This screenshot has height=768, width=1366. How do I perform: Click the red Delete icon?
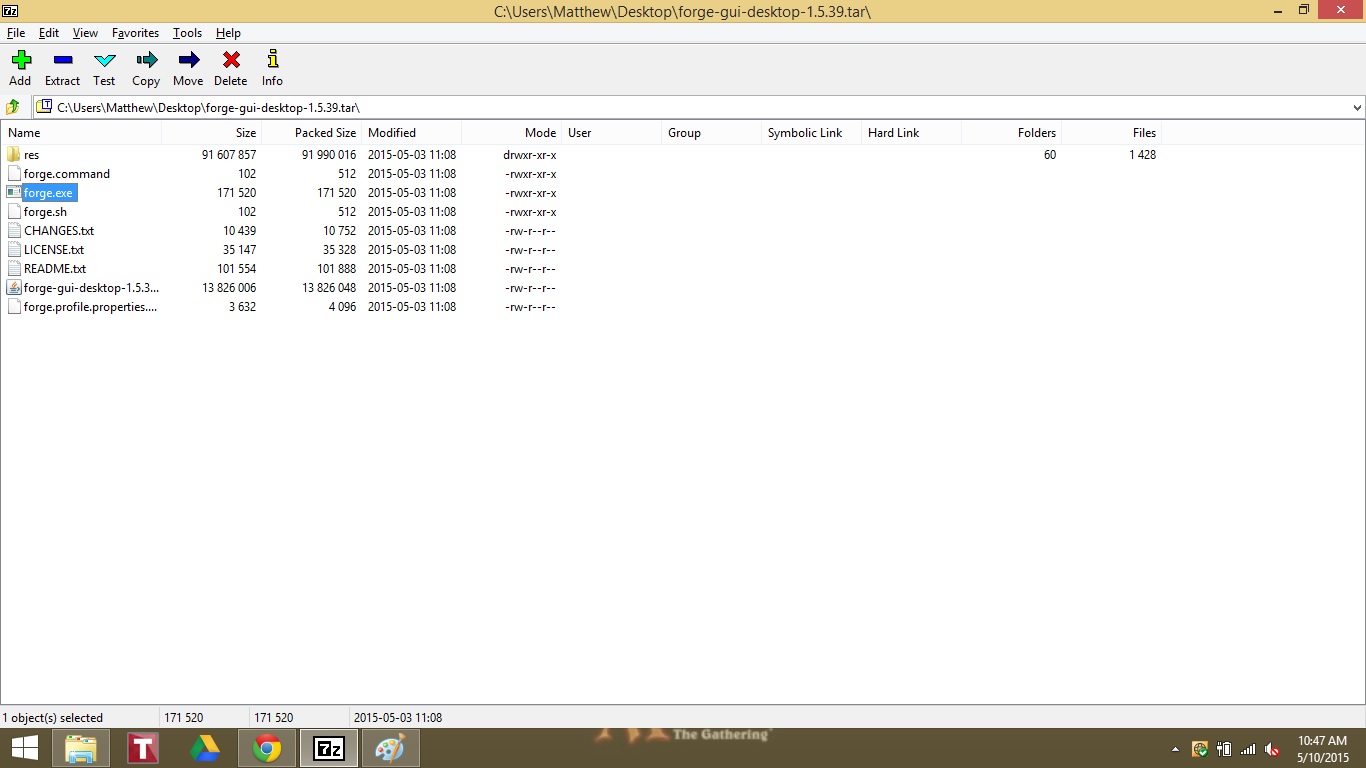(x=230, y=61)
